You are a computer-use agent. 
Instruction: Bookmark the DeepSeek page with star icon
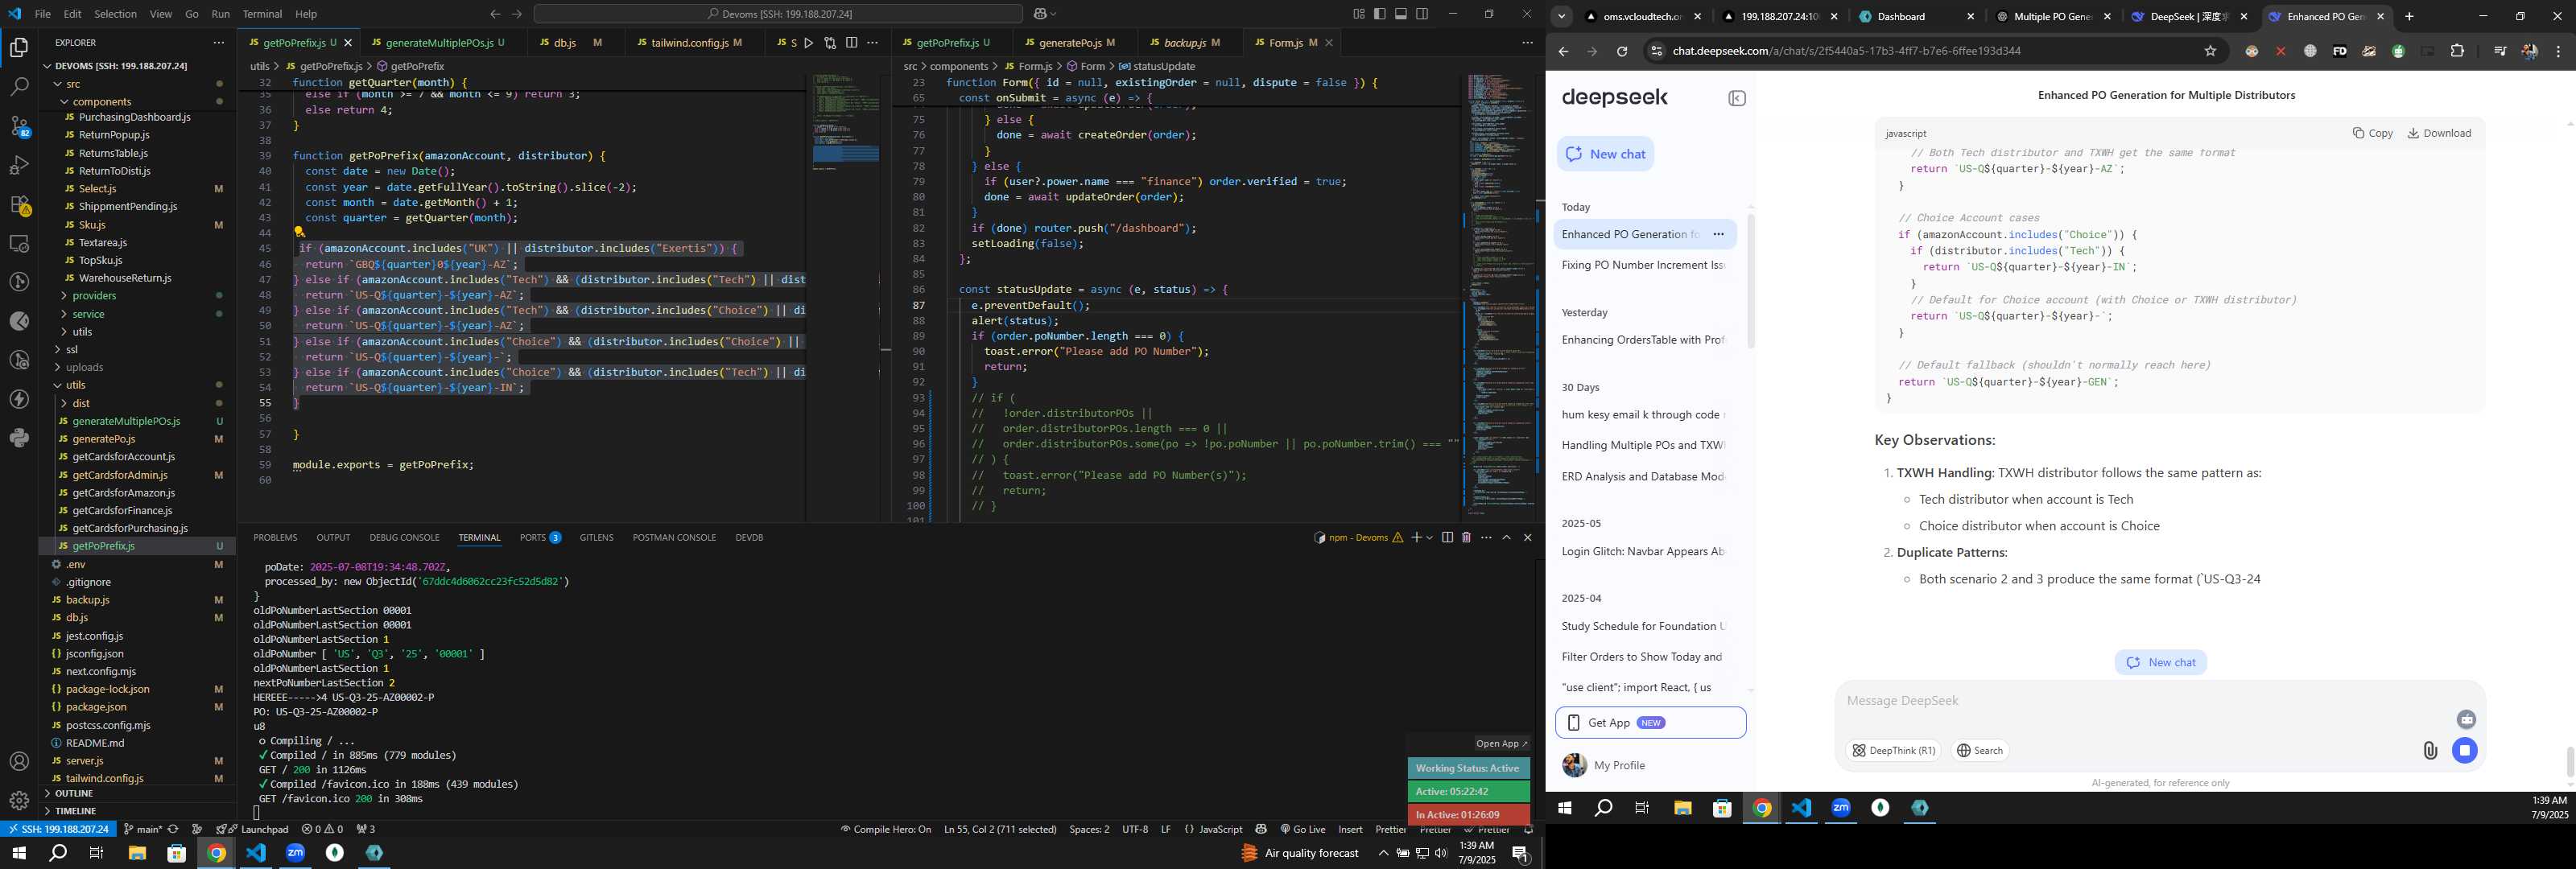2211,51
